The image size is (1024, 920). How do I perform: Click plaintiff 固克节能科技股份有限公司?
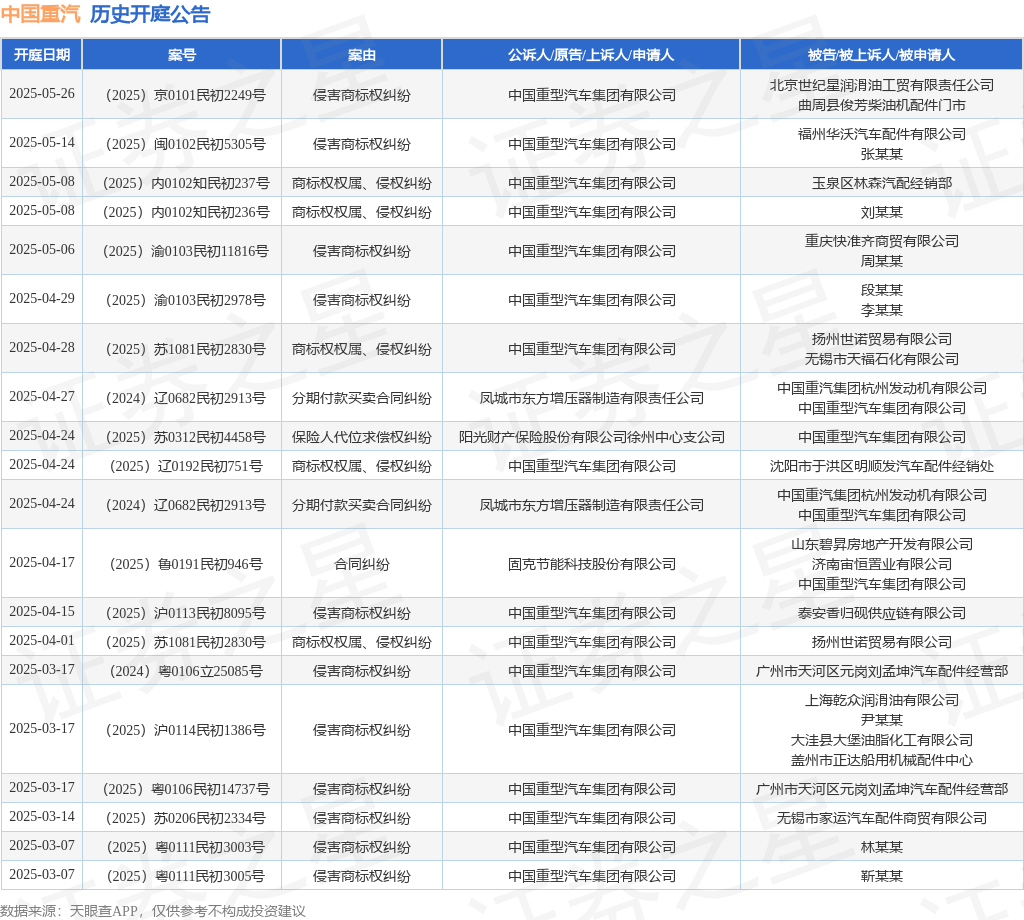pos(591,564)
